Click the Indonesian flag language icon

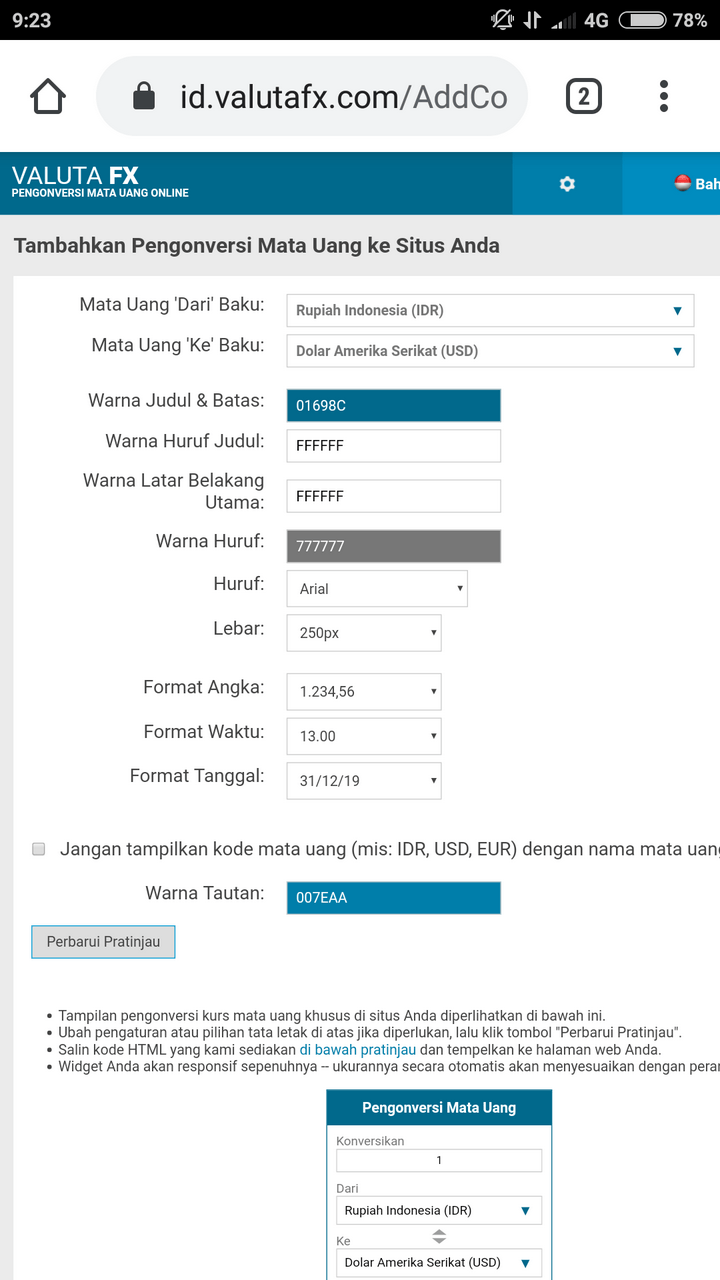(x=683, y=183)
